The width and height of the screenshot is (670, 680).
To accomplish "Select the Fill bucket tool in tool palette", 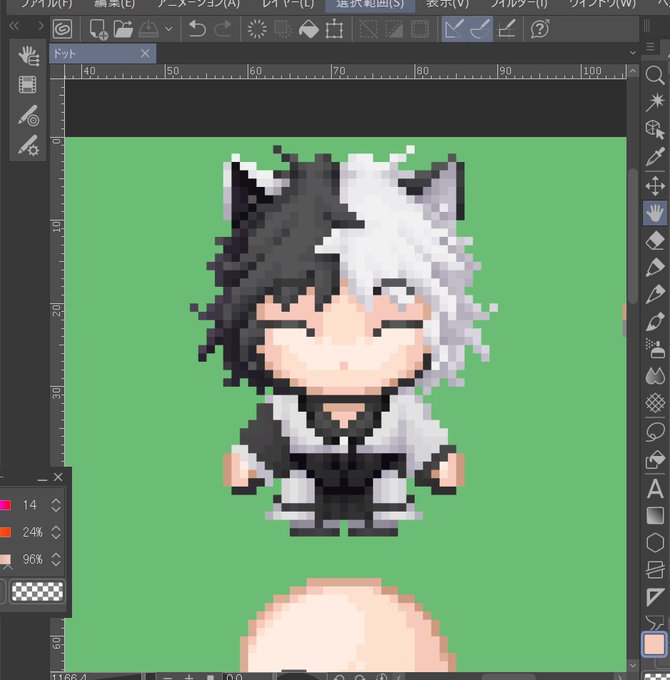I will point(655,460).
